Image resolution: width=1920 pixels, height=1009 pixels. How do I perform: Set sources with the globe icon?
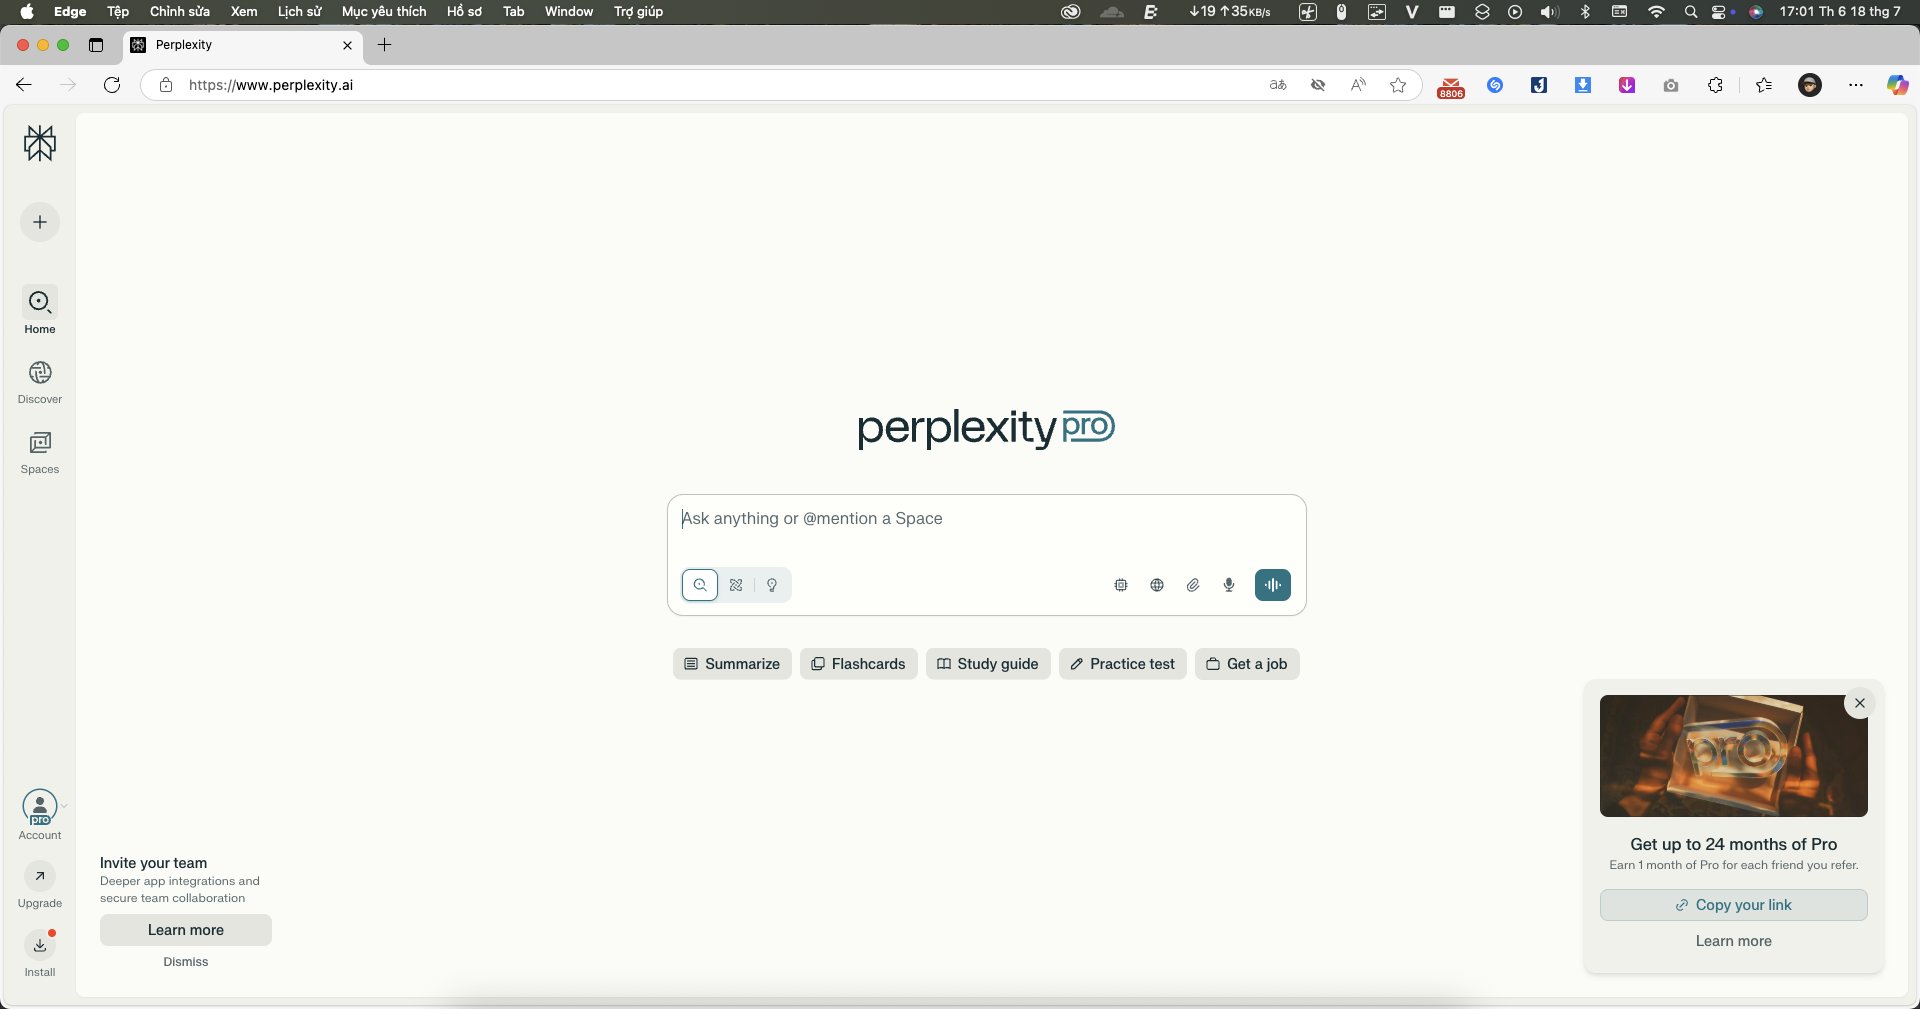tap(1157, 585)
